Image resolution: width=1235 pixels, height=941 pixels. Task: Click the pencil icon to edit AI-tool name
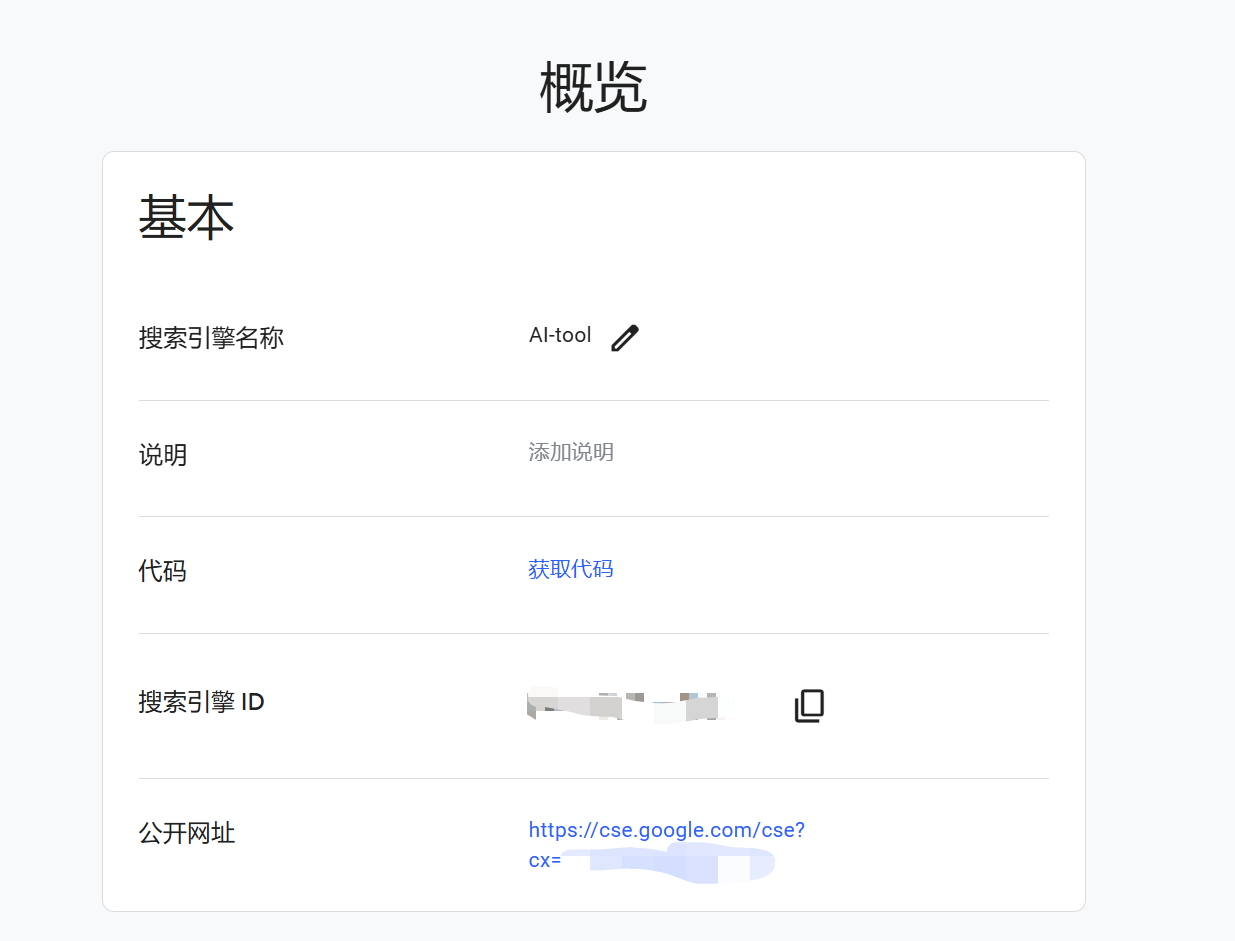tap(624, 338)
